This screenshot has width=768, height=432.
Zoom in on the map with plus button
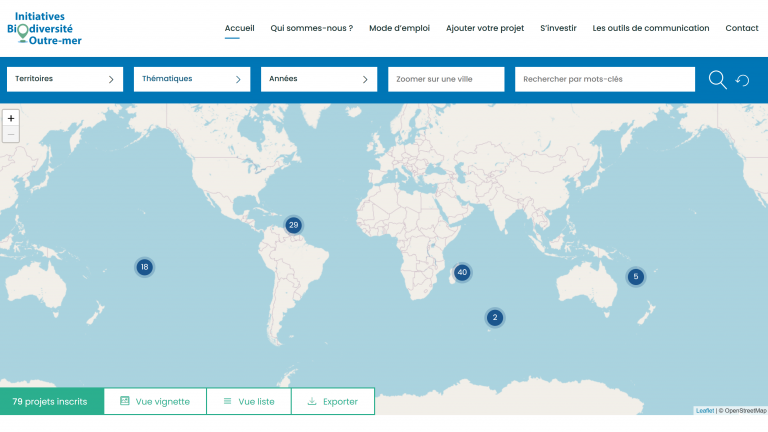12,118
